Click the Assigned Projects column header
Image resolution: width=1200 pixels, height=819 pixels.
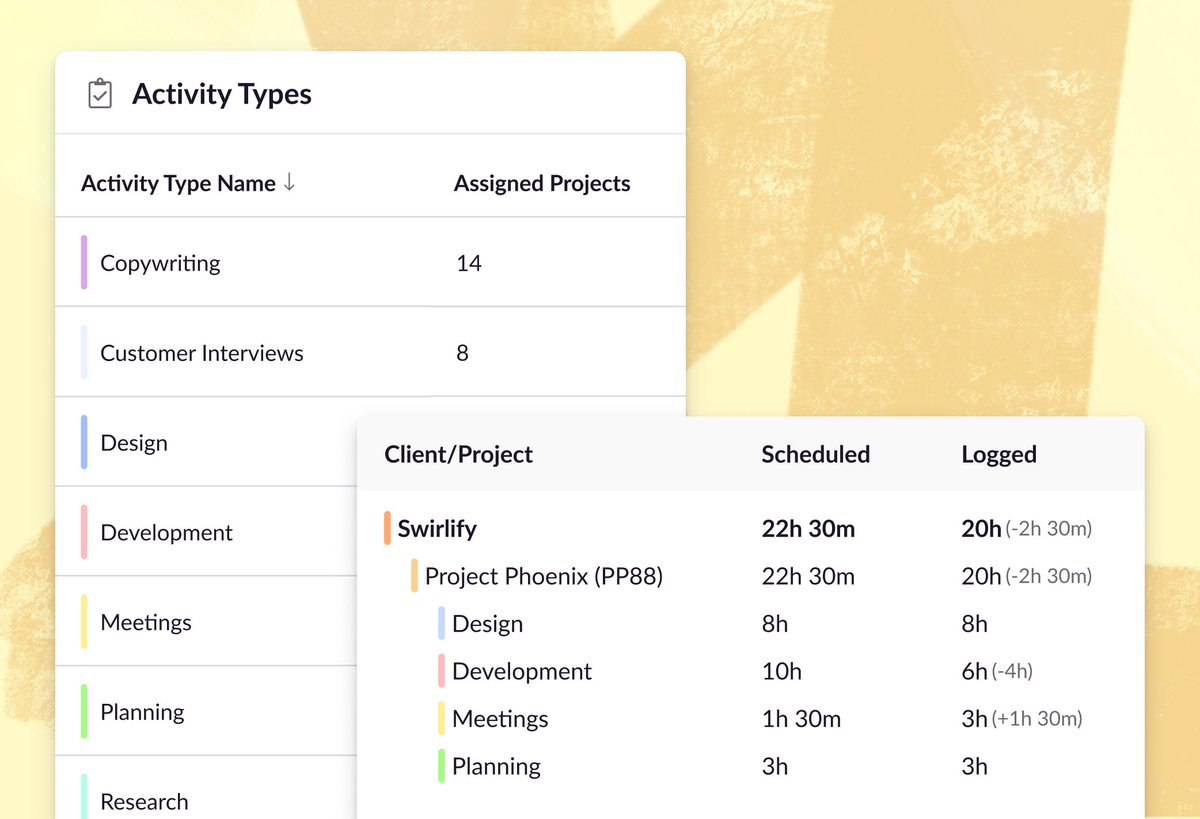[x=542, y=183]
